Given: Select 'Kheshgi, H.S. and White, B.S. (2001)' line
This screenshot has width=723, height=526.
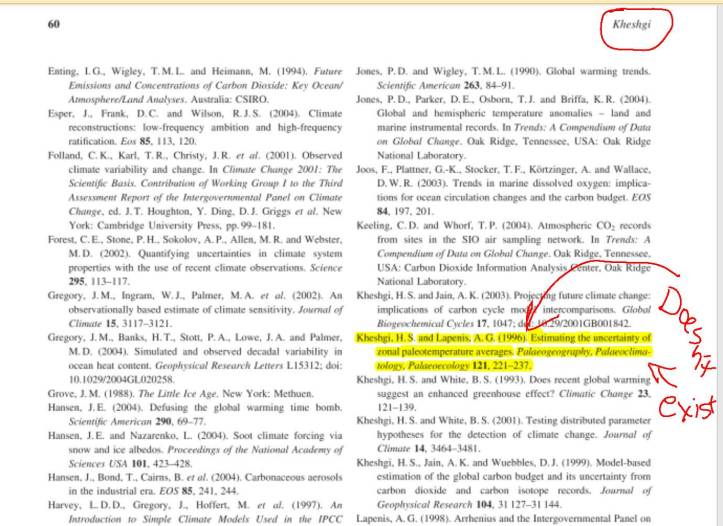Looking at the screenshot, I should pos(504,420).
